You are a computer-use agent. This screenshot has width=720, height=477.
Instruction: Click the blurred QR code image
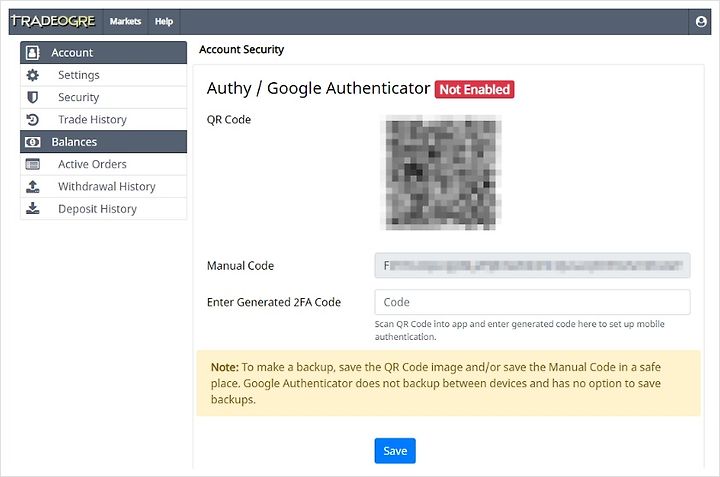coord(441,173)
